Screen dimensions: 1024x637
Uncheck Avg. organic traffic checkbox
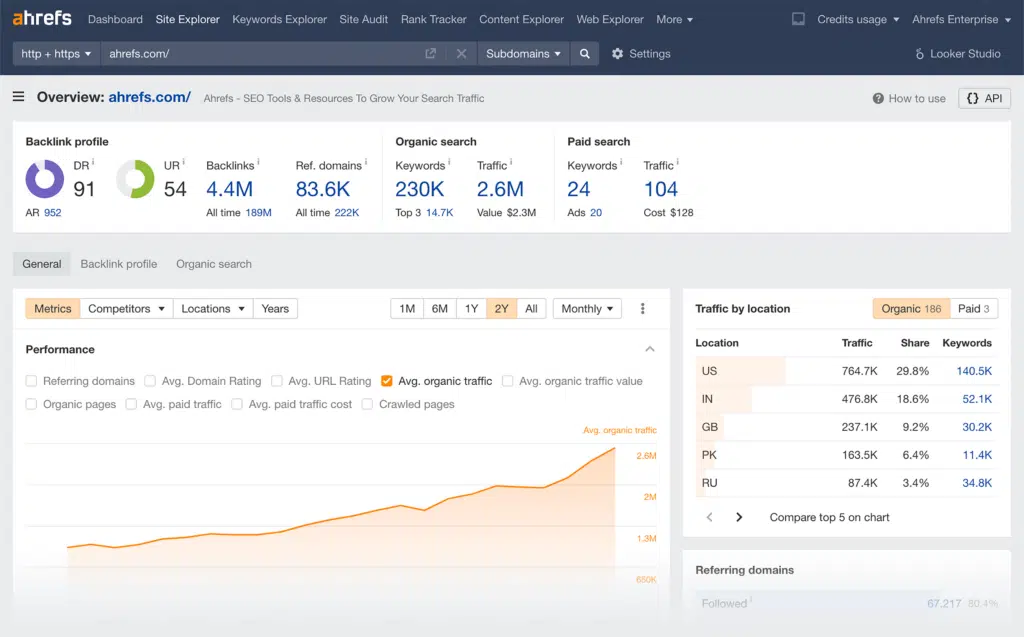(387, 381)
